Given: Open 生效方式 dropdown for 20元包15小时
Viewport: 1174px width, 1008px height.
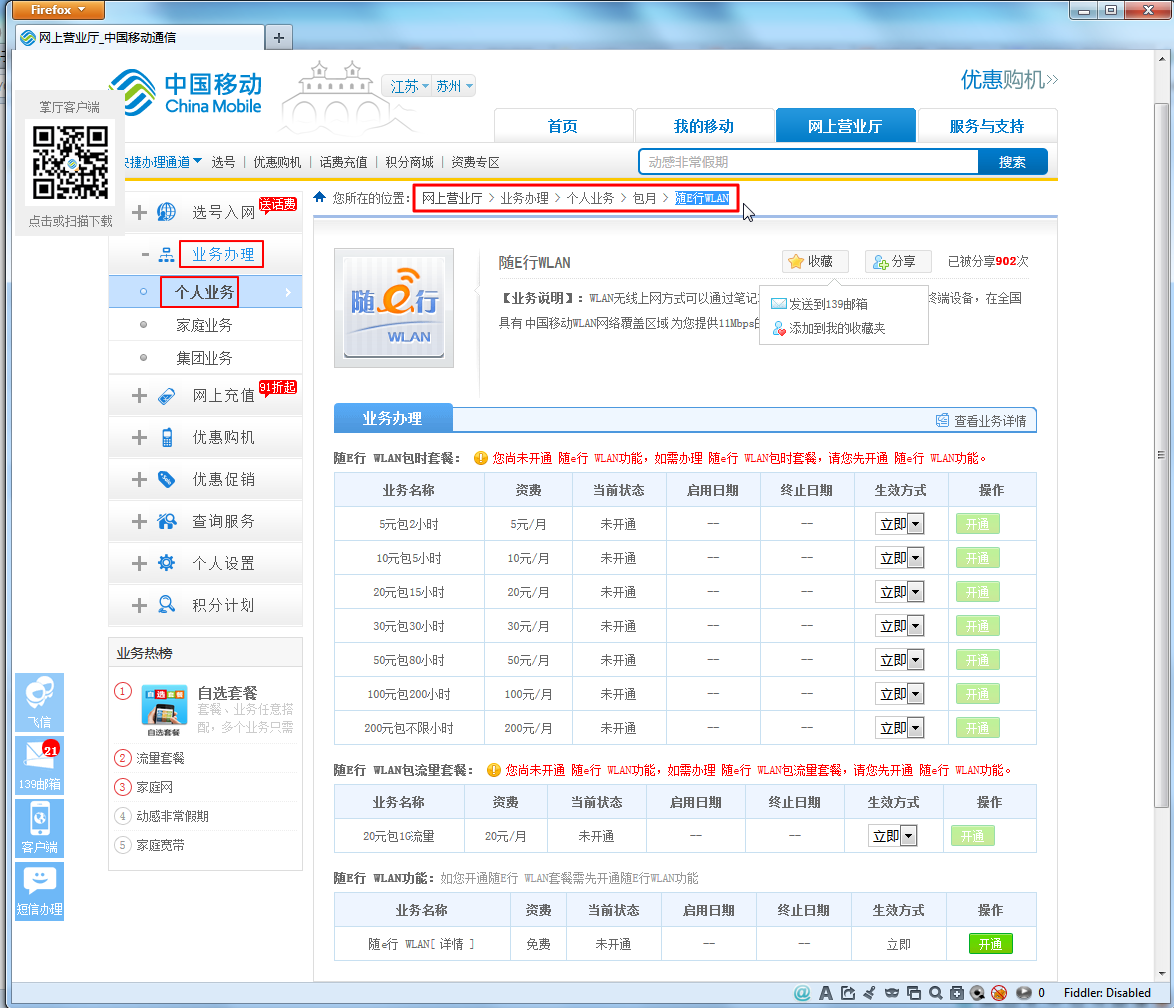Looking at the screenshot, I should 899,592.
